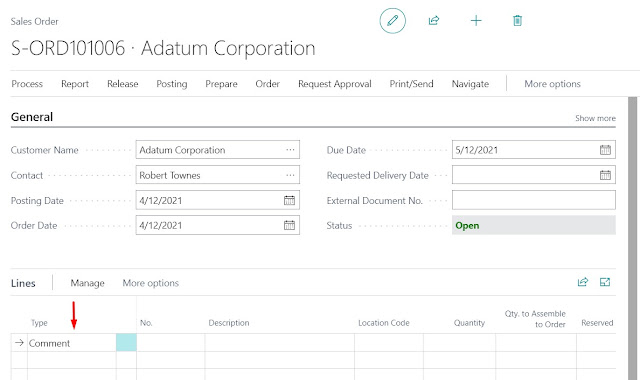Click the Order Date field 4/12/2021
Image resolution: width=640 pixels, height=380 pixels.
pos(218,225)
